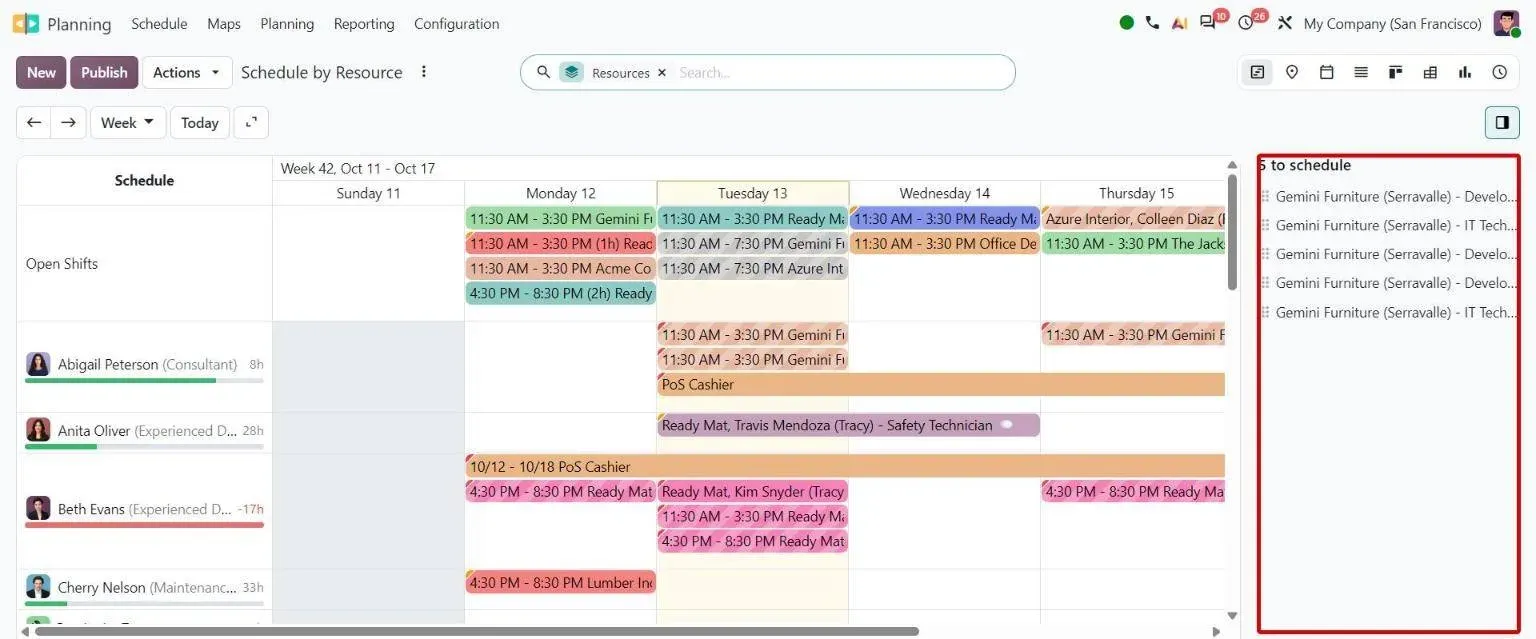
Task: Click Beth Evans's red hours progress bar
Action: click(x=144, y=524)
